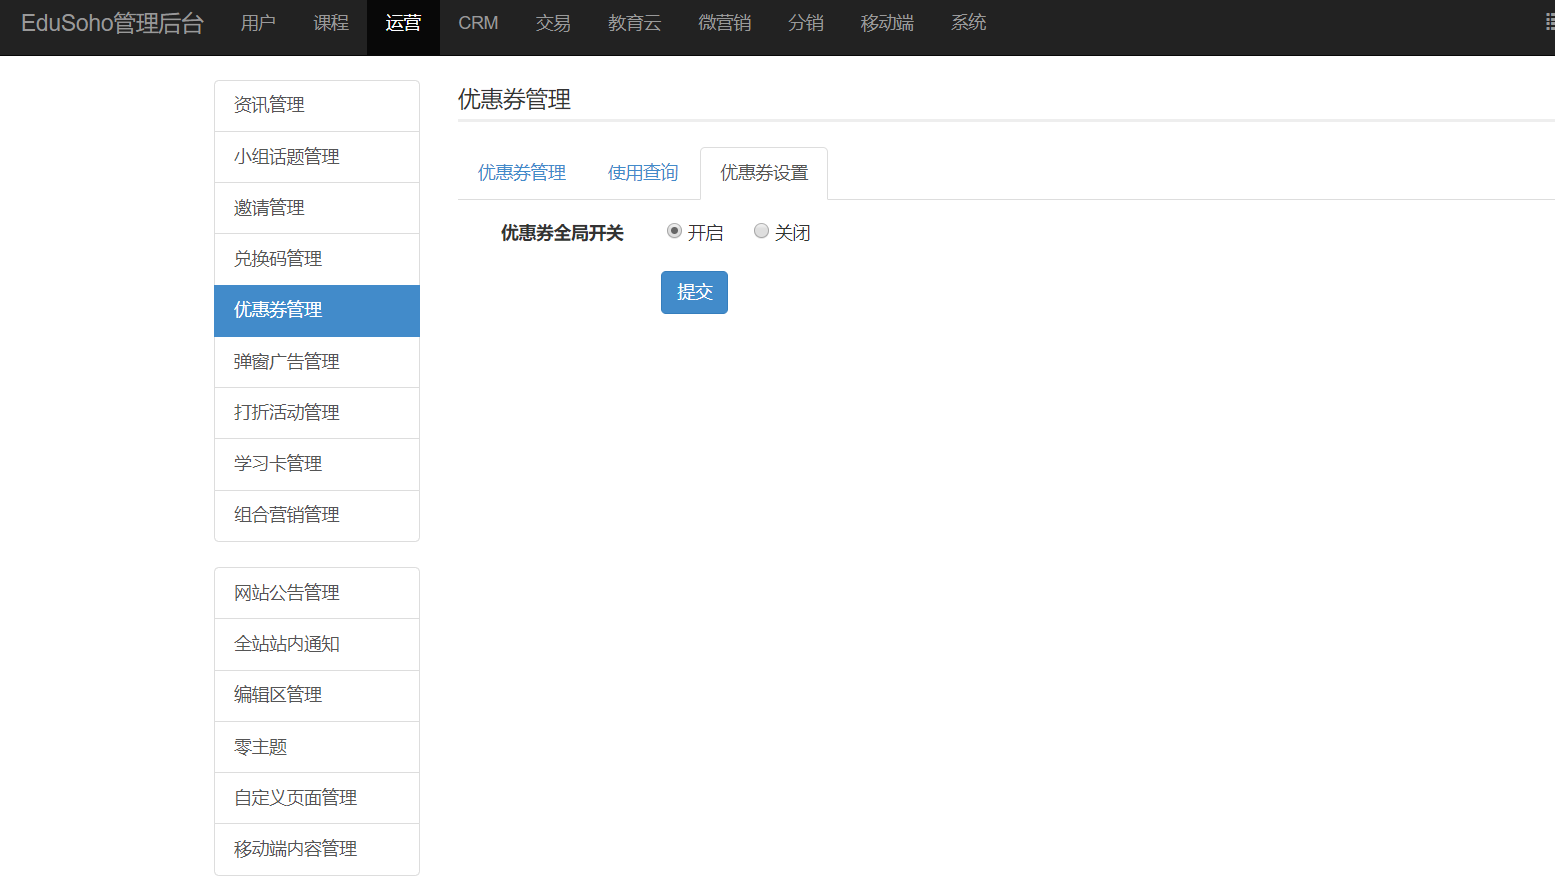
Task: Select the 关闭 radio button
Action: 761,231
